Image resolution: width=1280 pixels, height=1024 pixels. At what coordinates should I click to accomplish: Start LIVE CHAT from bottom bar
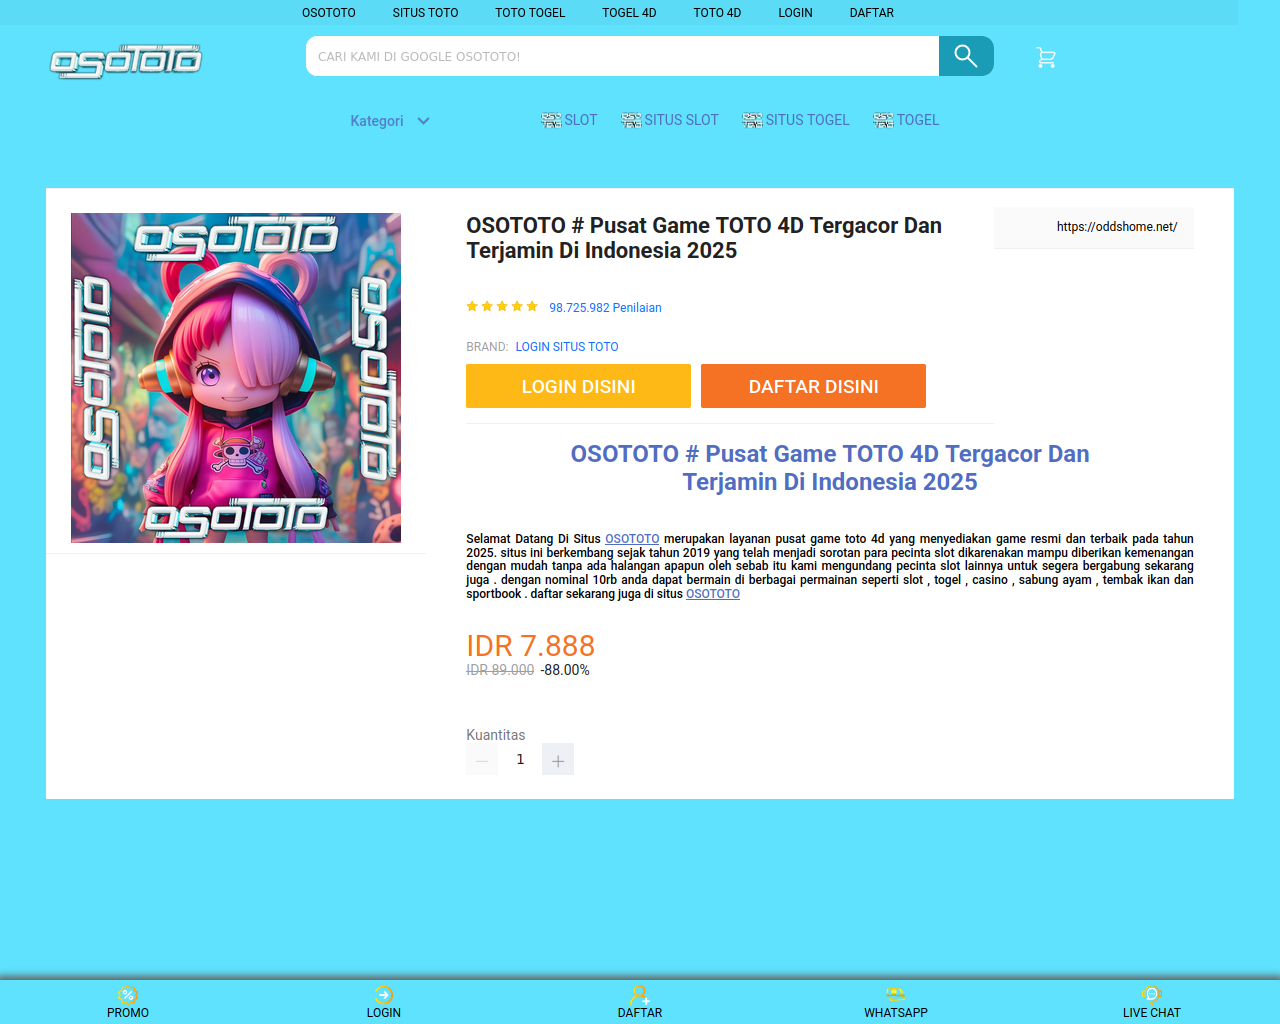[1152, 1002]
